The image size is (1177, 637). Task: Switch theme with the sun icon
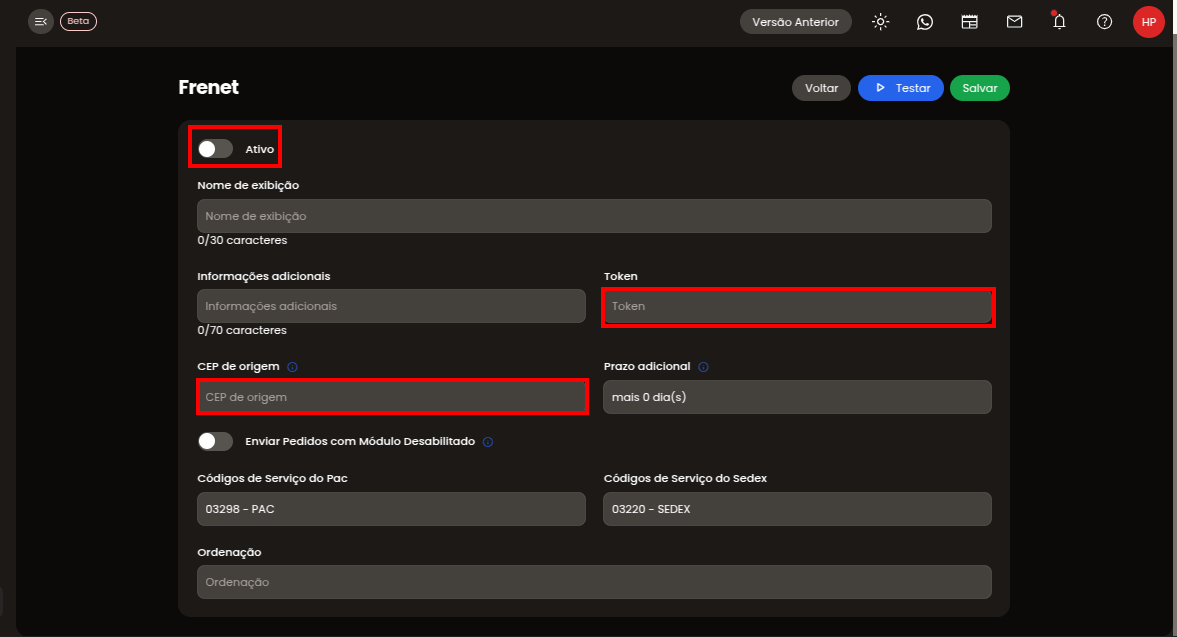[x=880, y=22]
